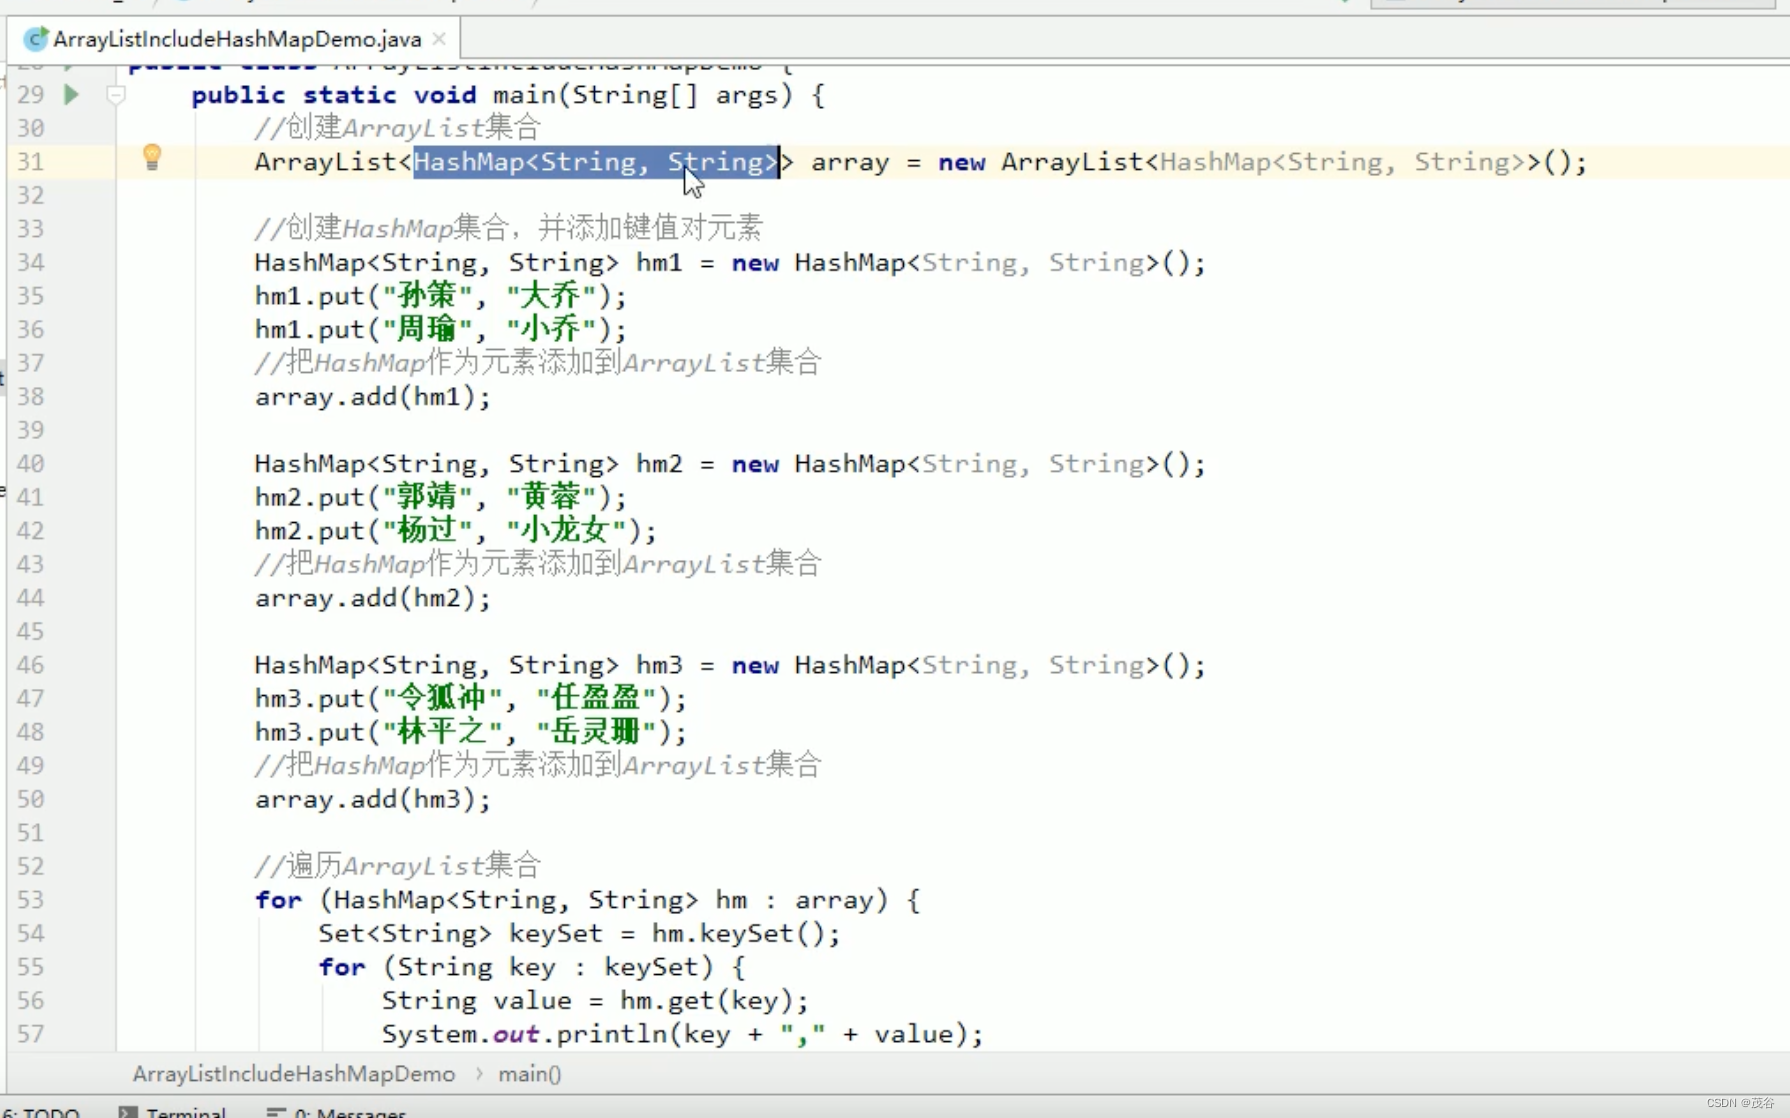Click the highlighted "HashMap<String, String>" selection on line 31

596,162
